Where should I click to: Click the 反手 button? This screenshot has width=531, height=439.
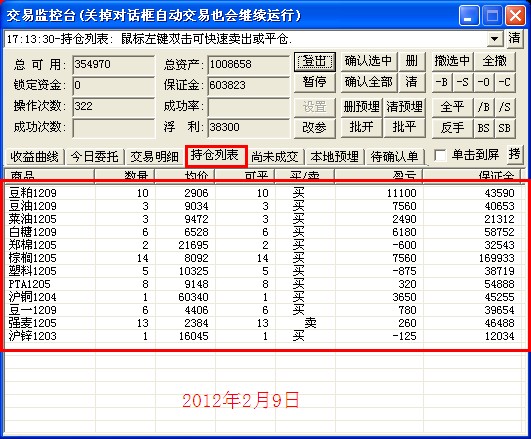click(x=452, y=128)
